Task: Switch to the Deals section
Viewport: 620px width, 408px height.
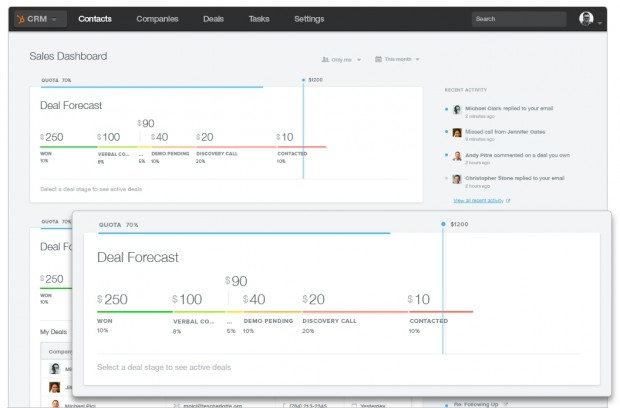Action: (x=214, y=19)
